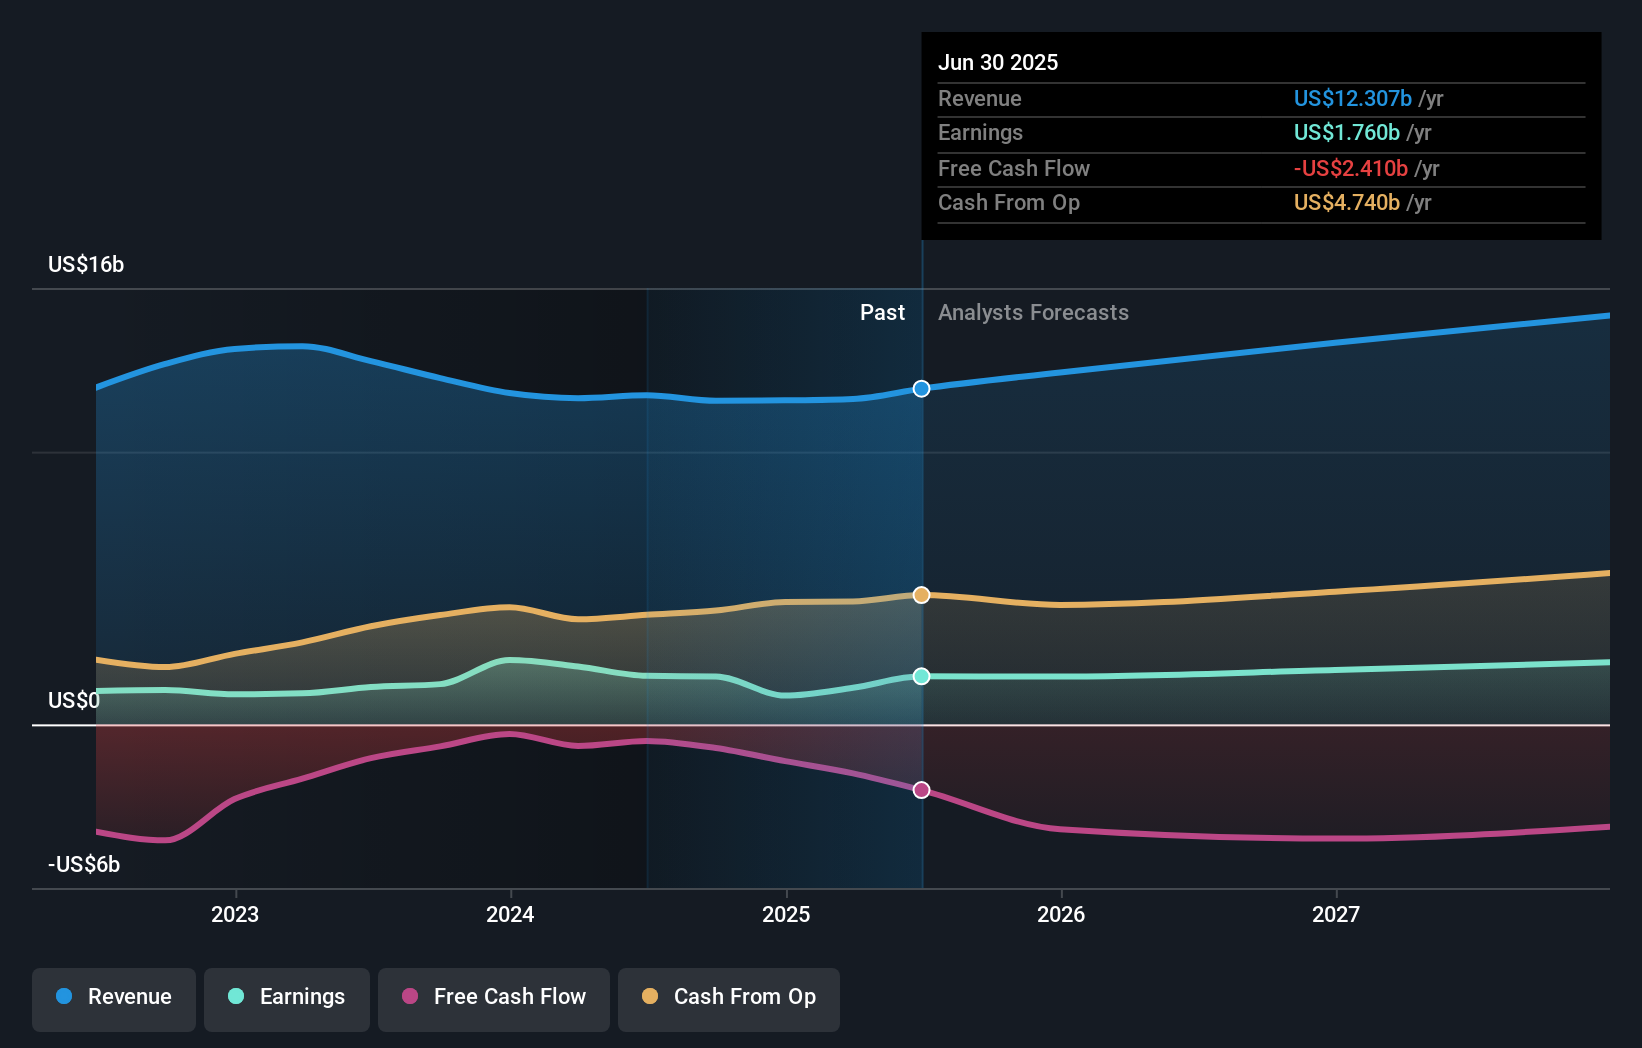Click the teal Earnings marker on chart
Screen dimensions: 1642x1048
tap(921, 676)
